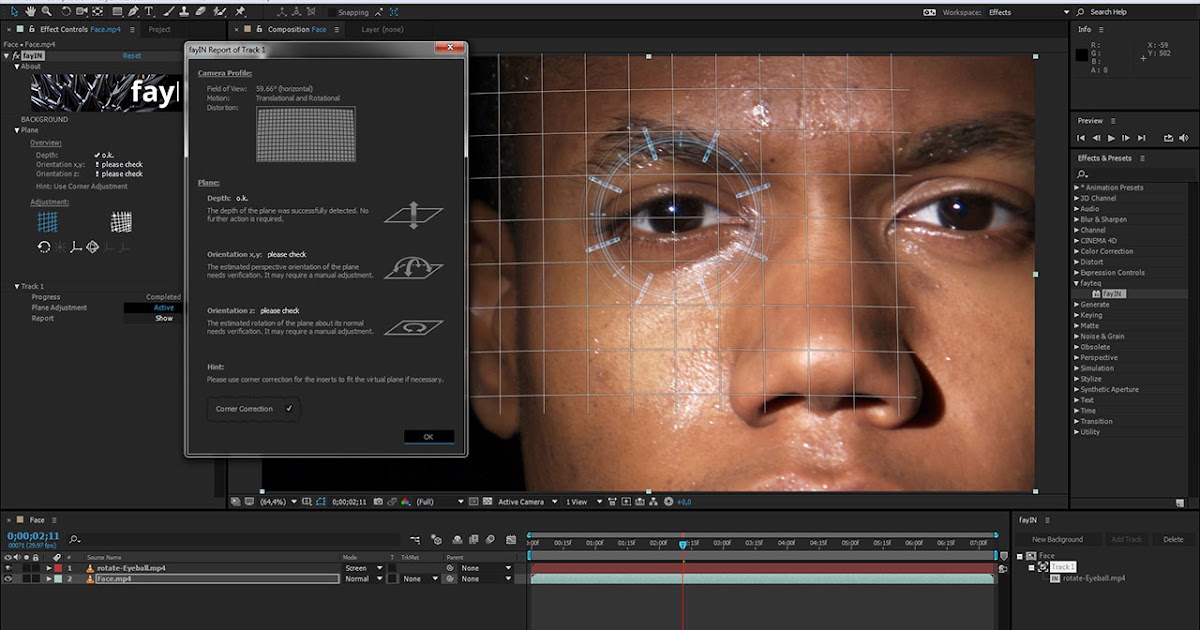
Task: Hide the rotate-Eyeball.mp4 layer video
Action: point(9,568)
